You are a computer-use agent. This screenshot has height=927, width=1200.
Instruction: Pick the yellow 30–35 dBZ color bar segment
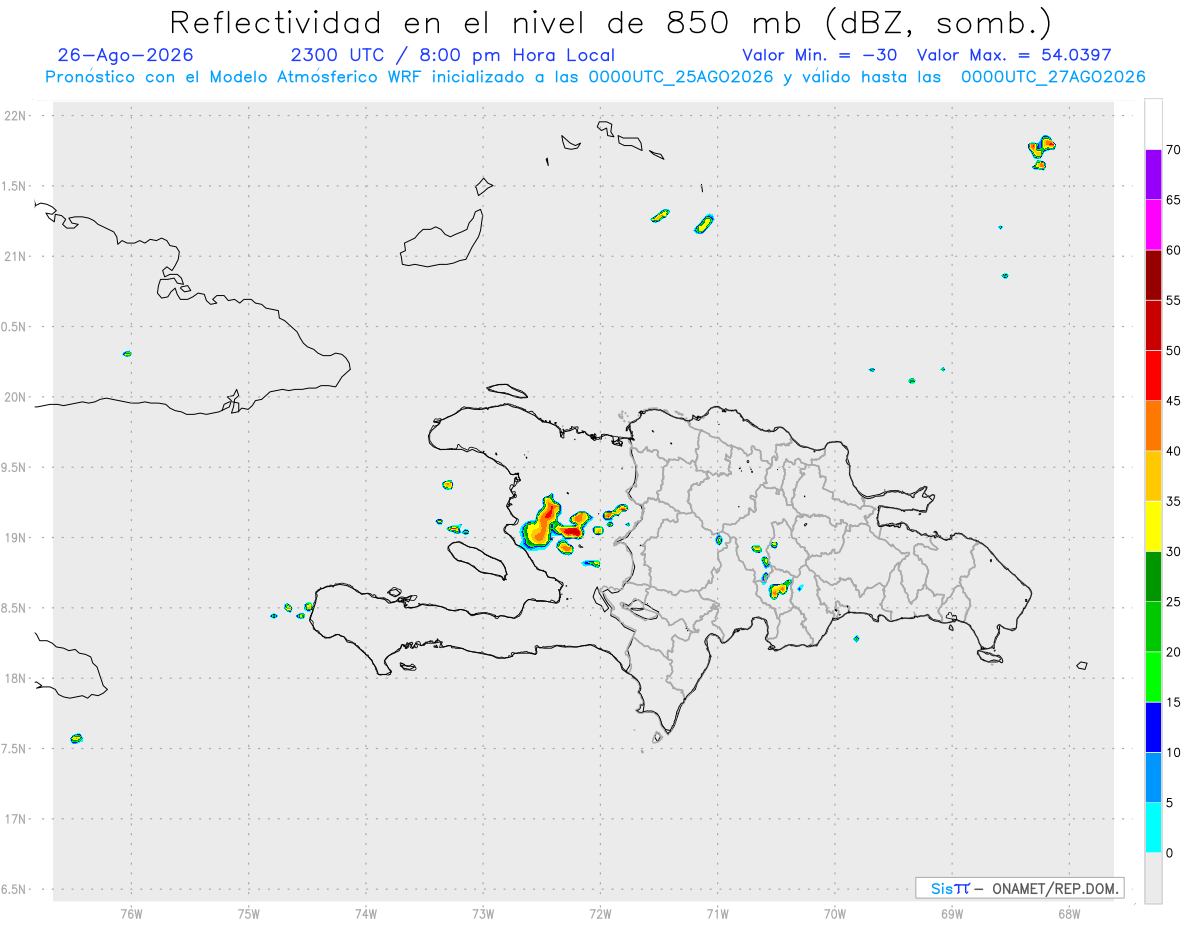tap(1153, 526)
